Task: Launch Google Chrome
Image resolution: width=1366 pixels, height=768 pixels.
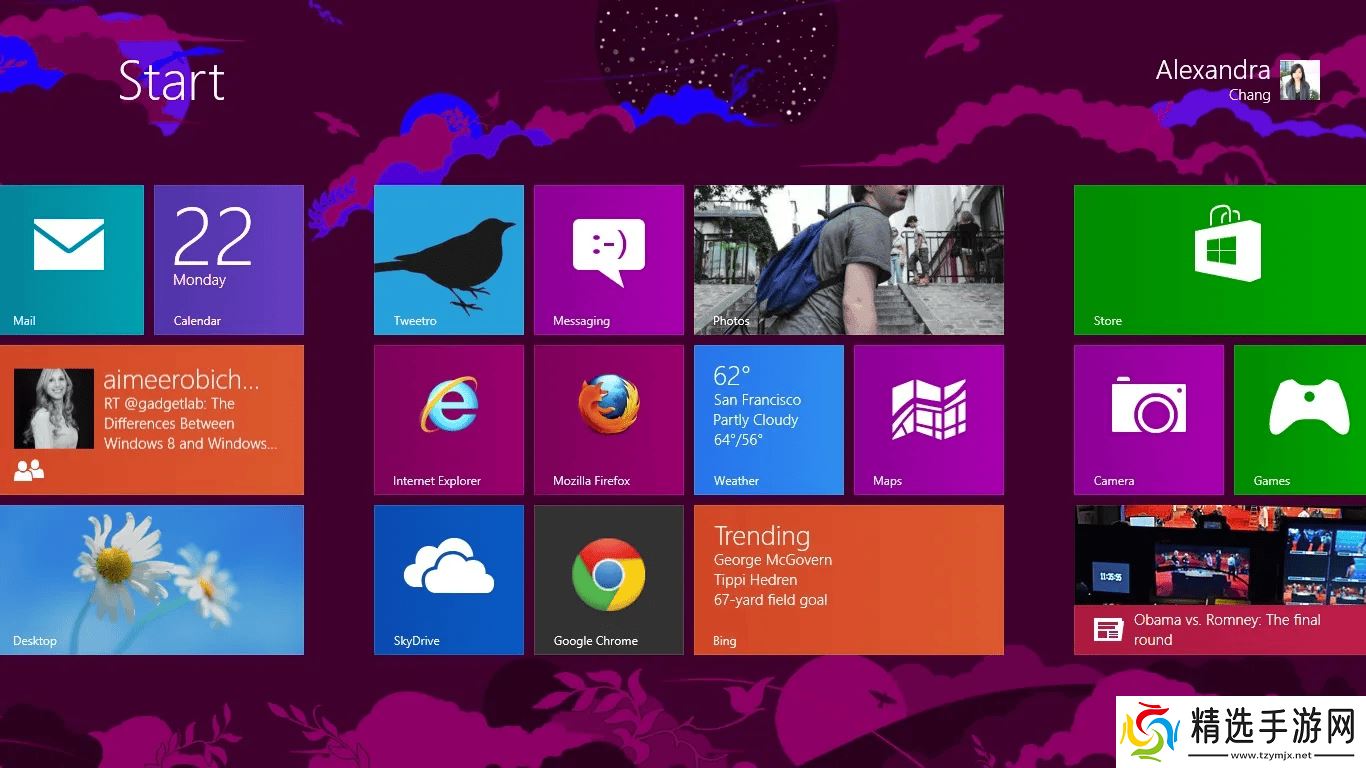Action: 608,579
